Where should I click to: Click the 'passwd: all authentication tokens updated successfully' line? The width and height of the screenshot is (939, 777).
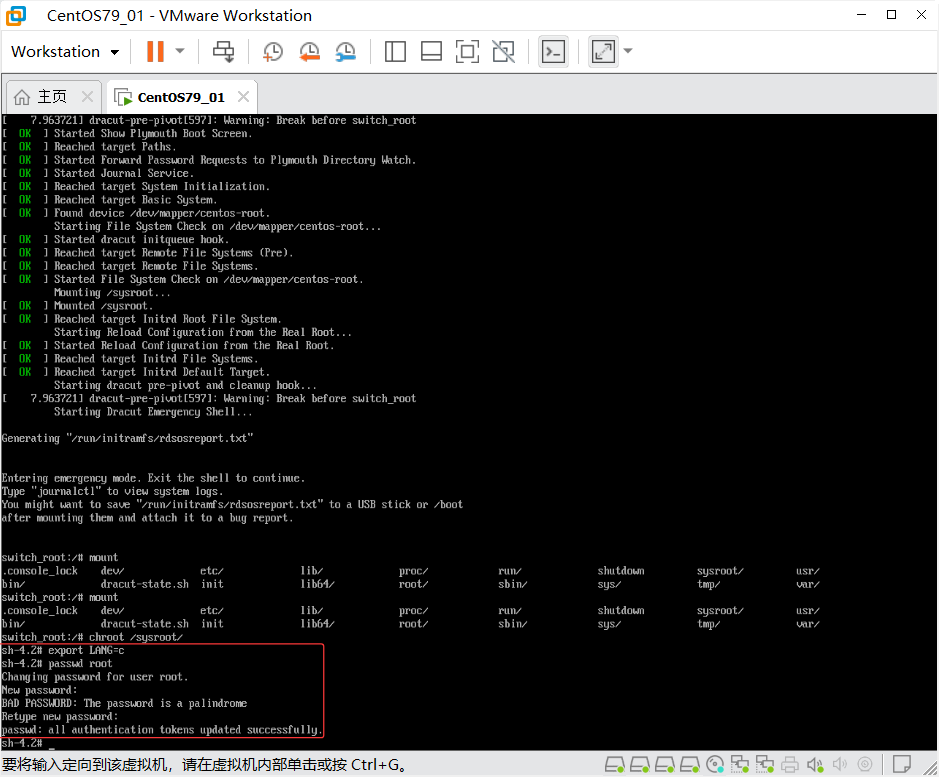pyautogui.click(x=162, y=730)
